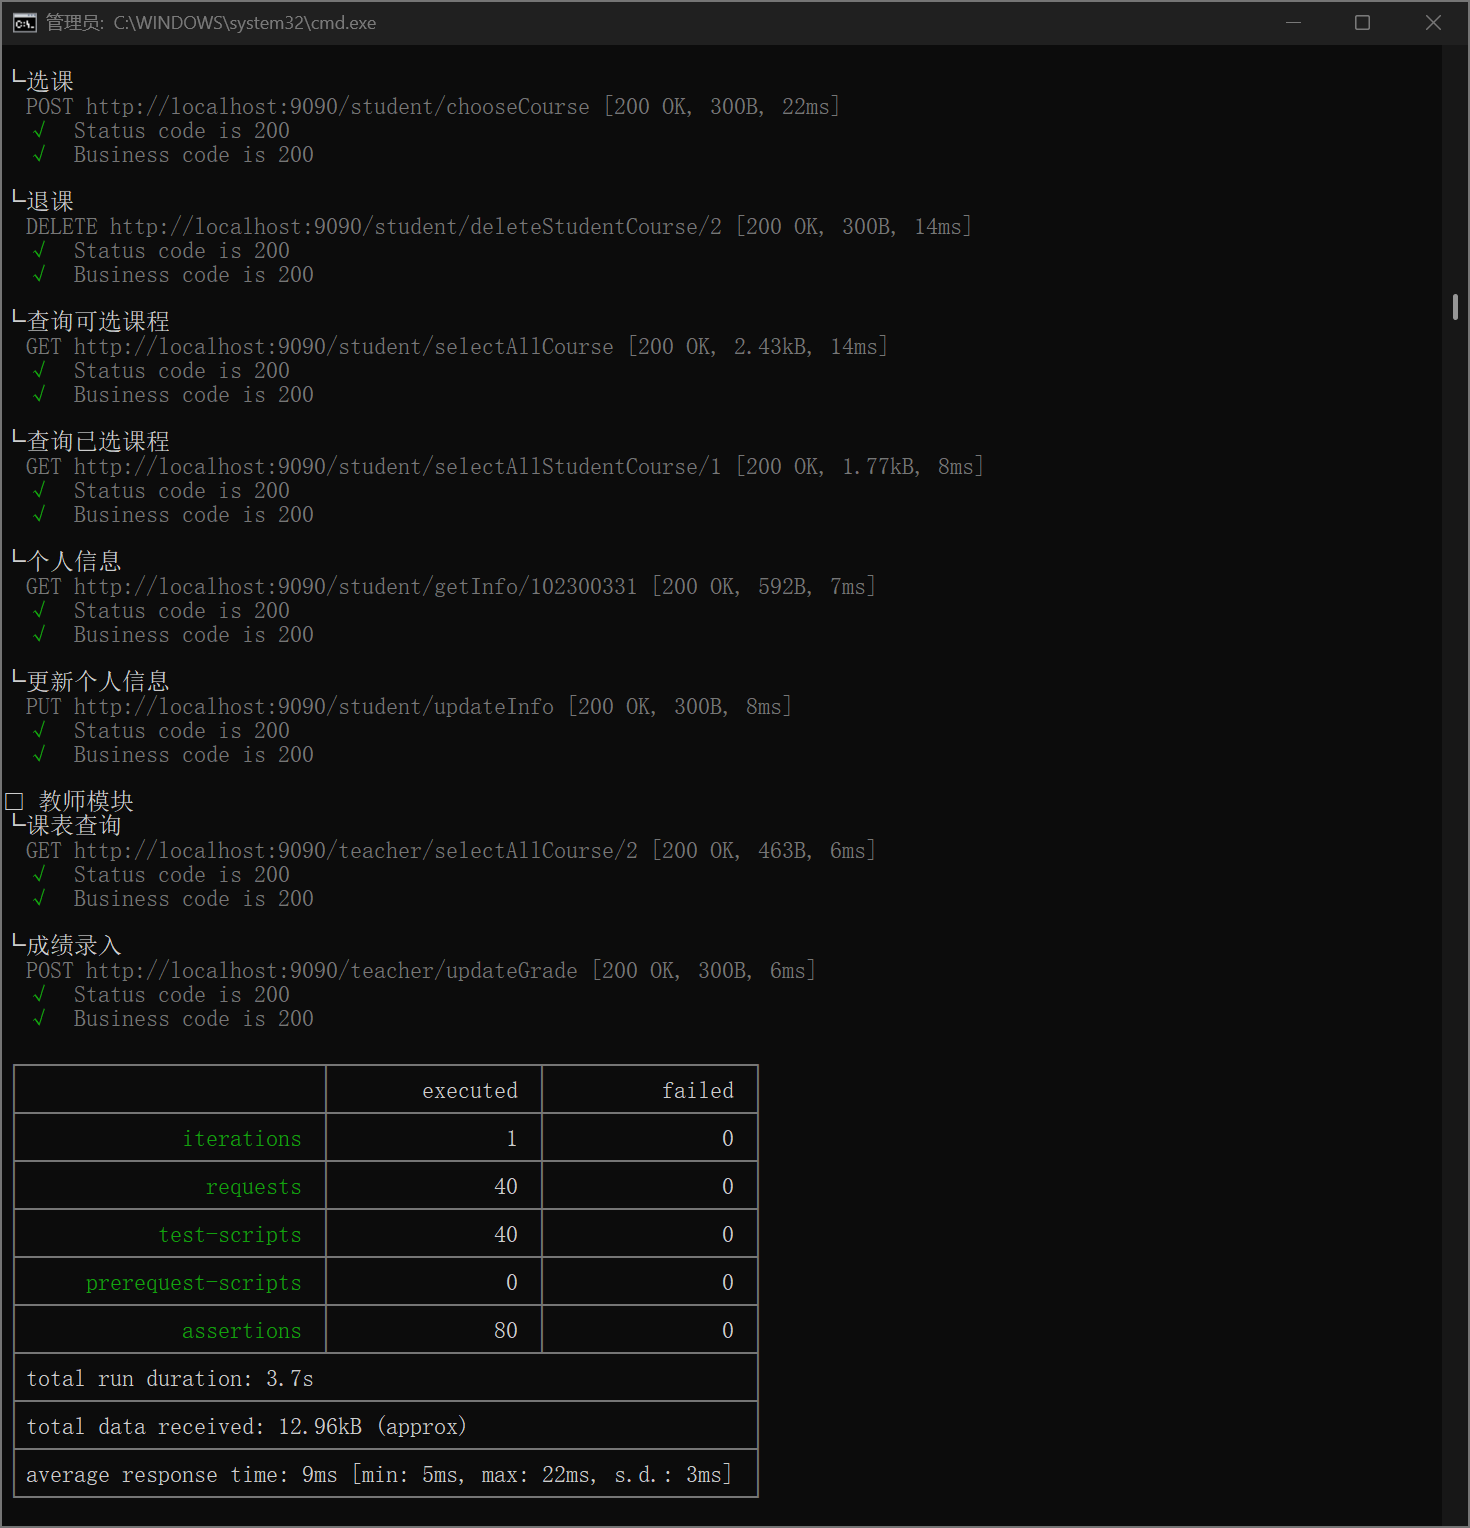Click the GET selectAllStudentCourse/1 request line
Image resolution: width=1470 pixels, height=1528 pixels.
tap(505, 466)
